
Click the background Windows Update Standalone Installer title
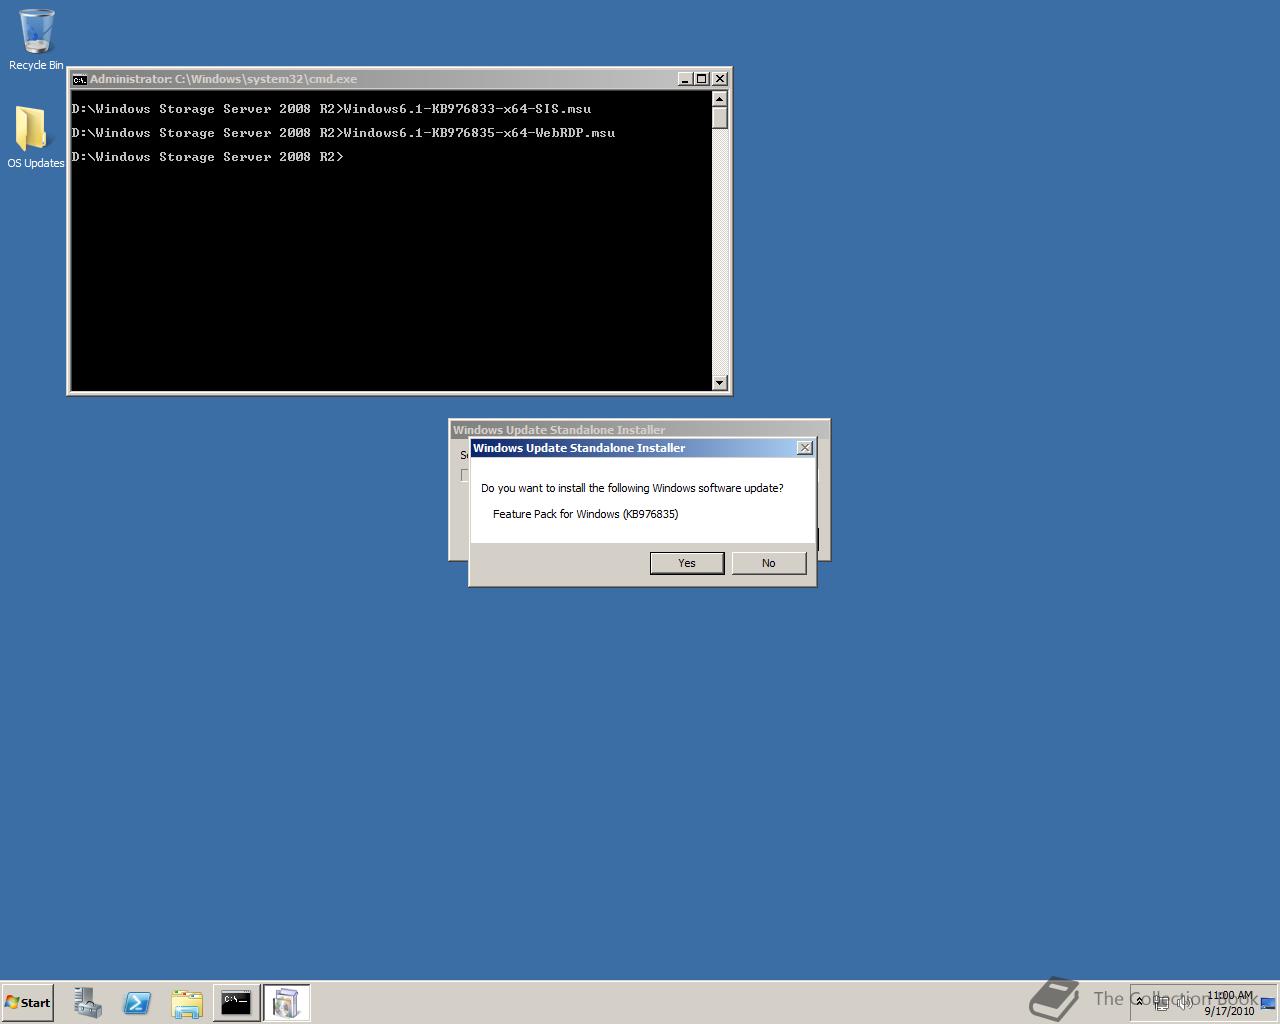pyautogui.click(x=559, y=430)
